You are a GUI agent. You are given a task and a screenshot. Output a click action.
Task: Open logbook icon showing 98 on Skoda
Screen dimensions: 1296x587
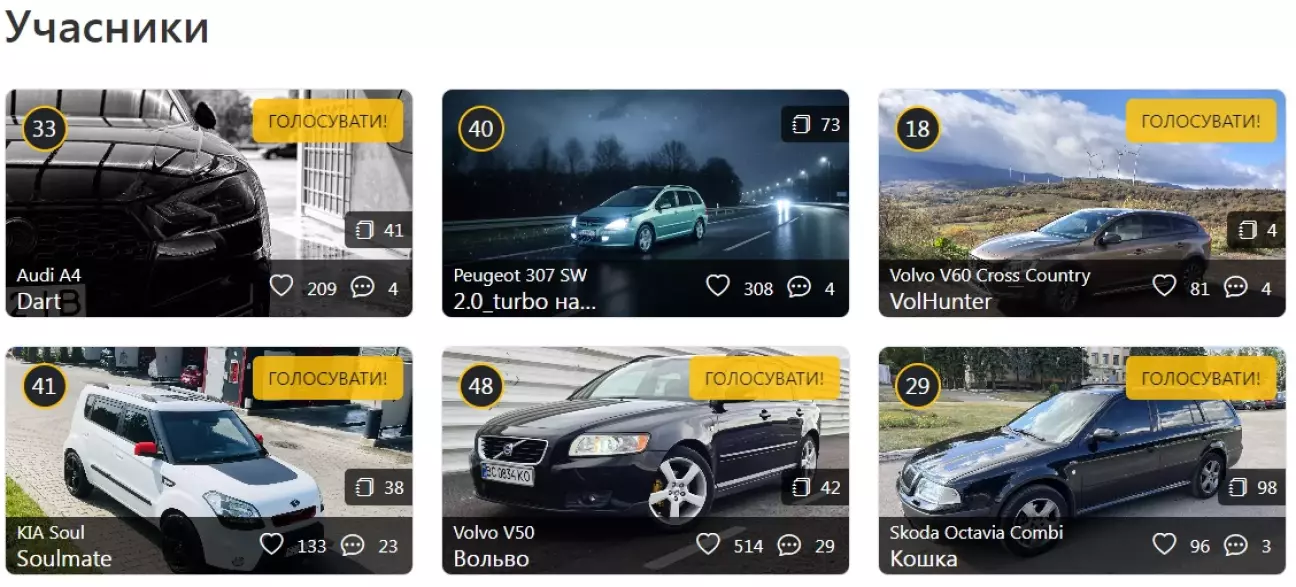(x=1238, y=487)
